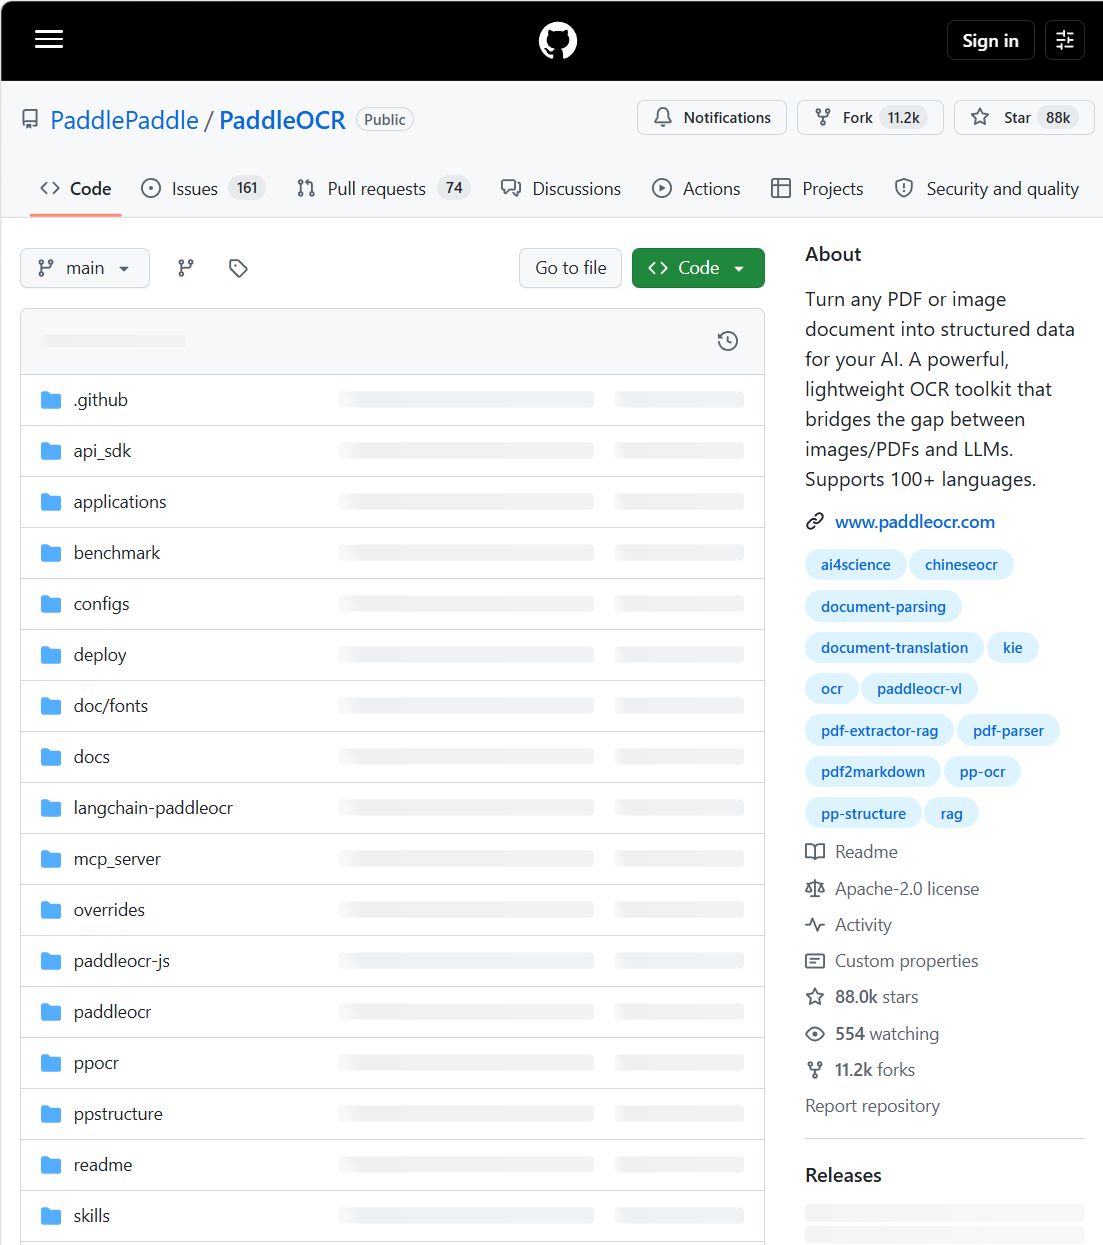The height and width of the screenshot is (1245, 1103).
Task: Click the repository icon before PaddlePaddle
Action: pos(30,120)
